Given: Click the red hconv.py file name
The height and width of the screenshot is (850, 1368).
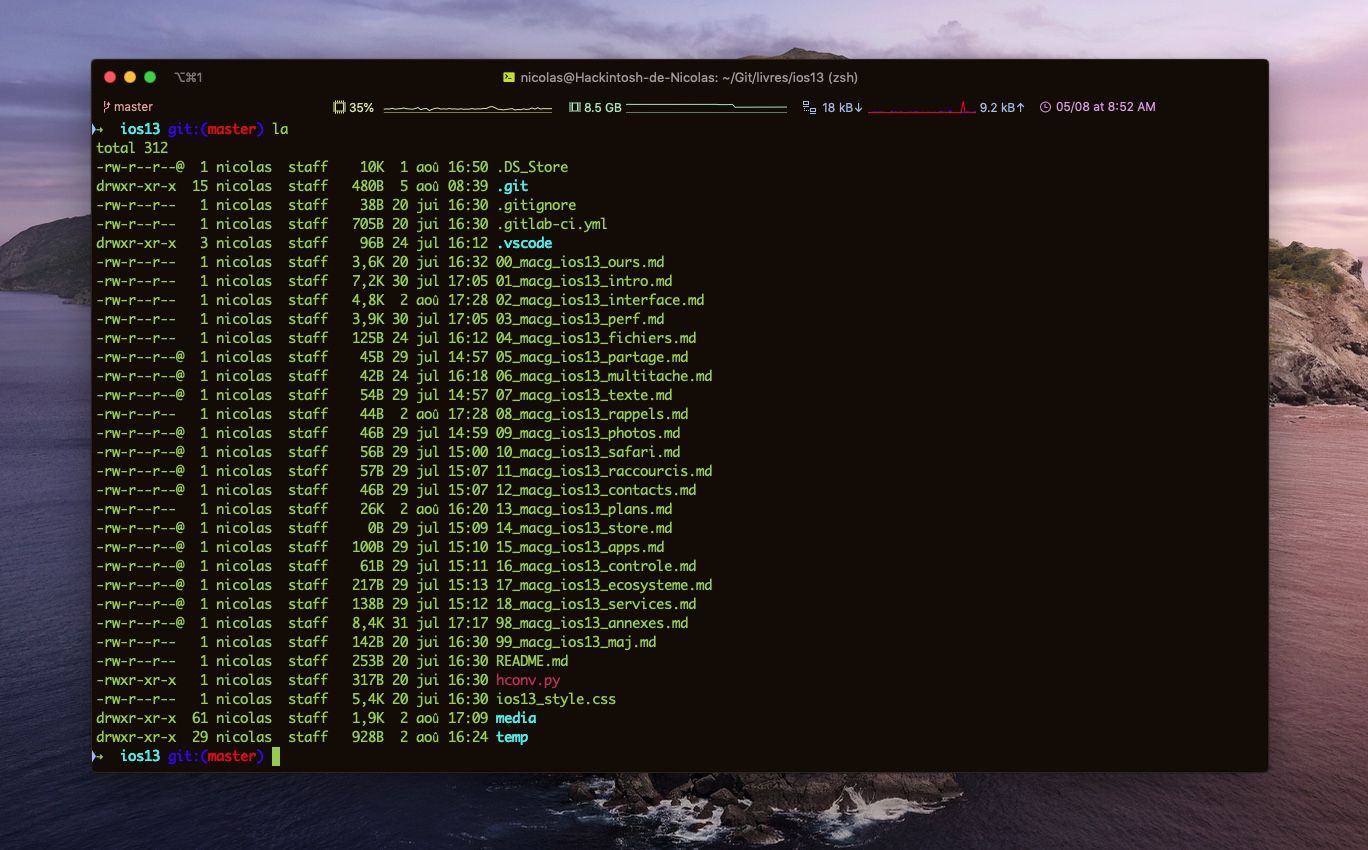Looking at the screenshot, I should point(528,680).
